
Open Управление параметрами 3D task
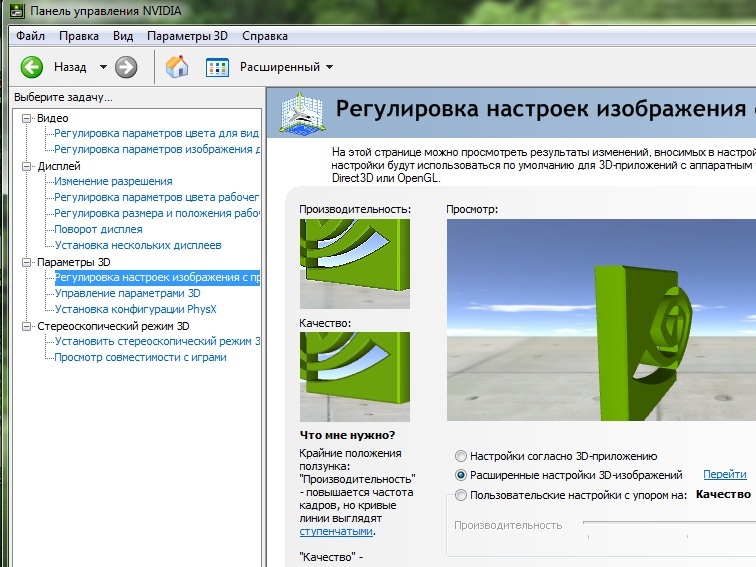(127, 293)
